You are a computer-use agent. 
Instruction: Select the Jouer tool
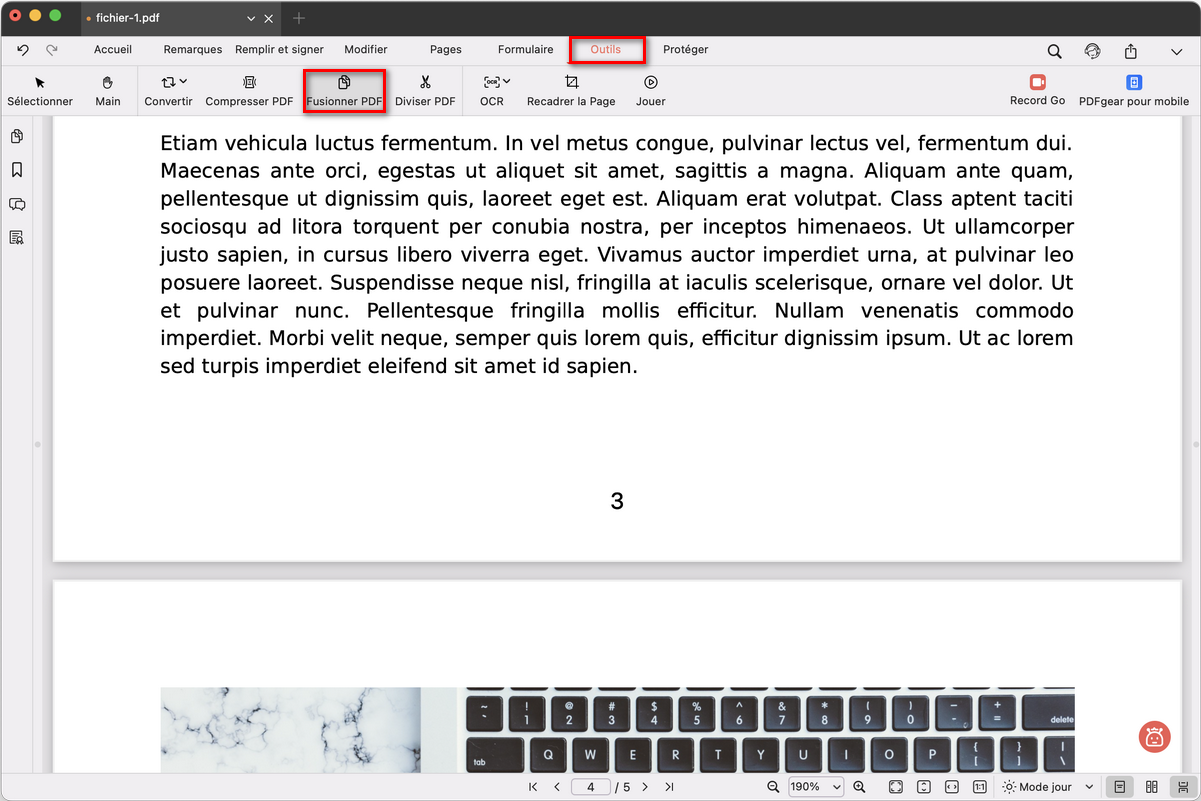click(x=650, y=90)
